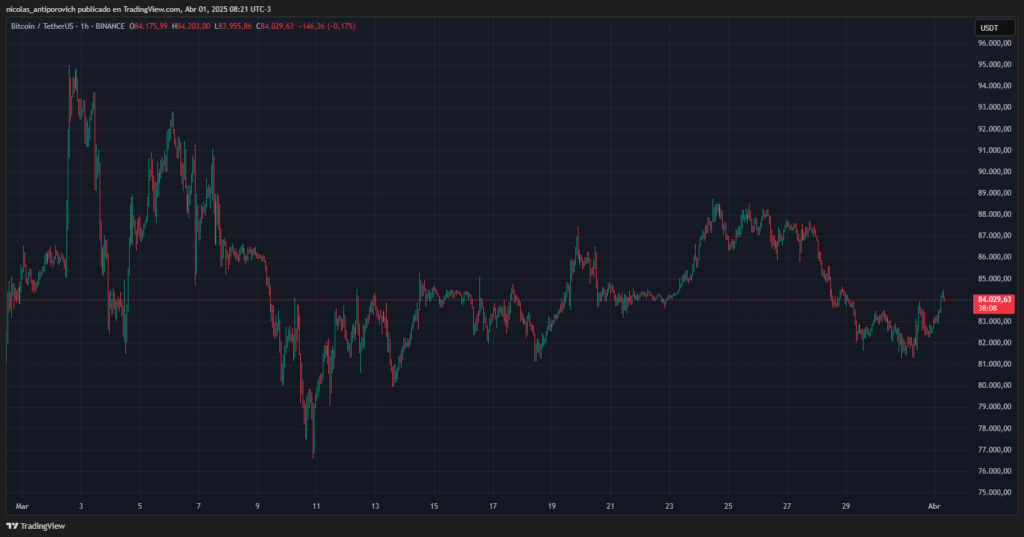Click the current price label 84.029,63
The height and width of the screenshot is (537, 1024).
[x=994, y=304]
